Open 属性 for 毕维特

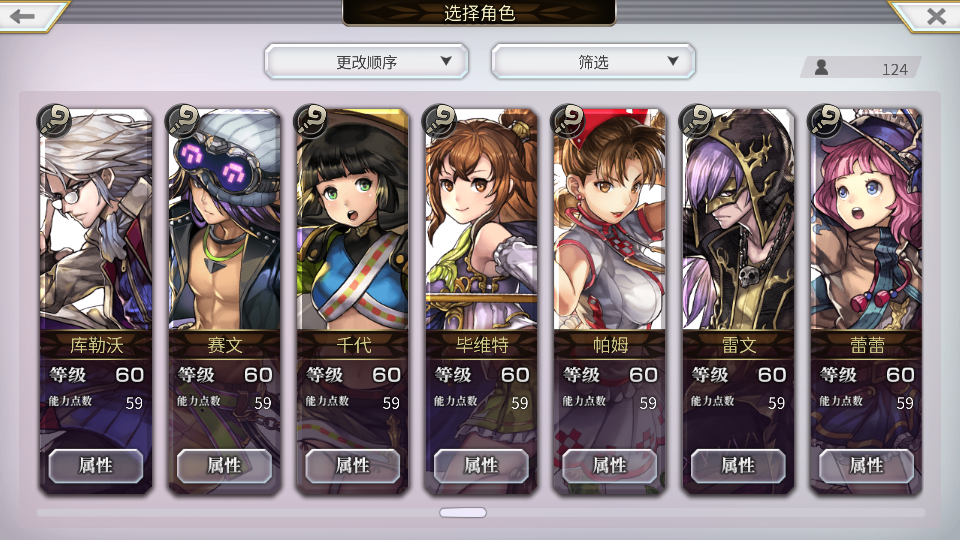coord(481,466)
